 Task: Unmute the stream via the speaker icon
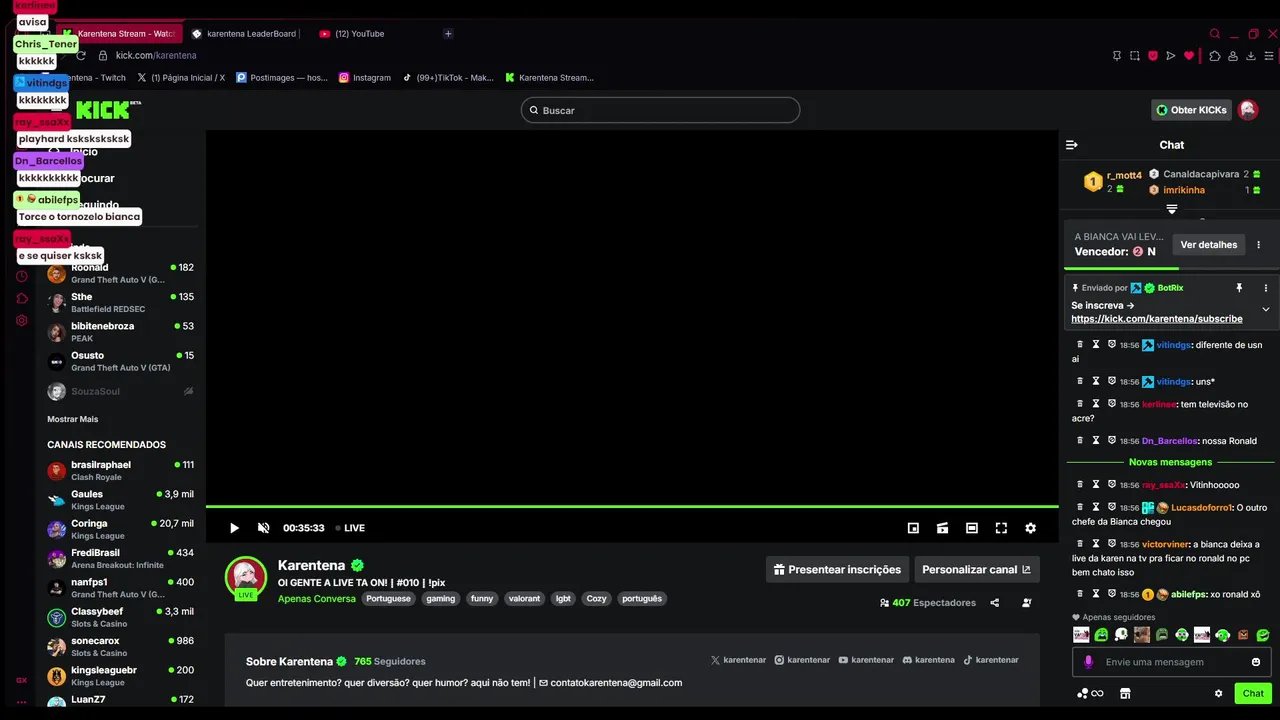[264, 528]
